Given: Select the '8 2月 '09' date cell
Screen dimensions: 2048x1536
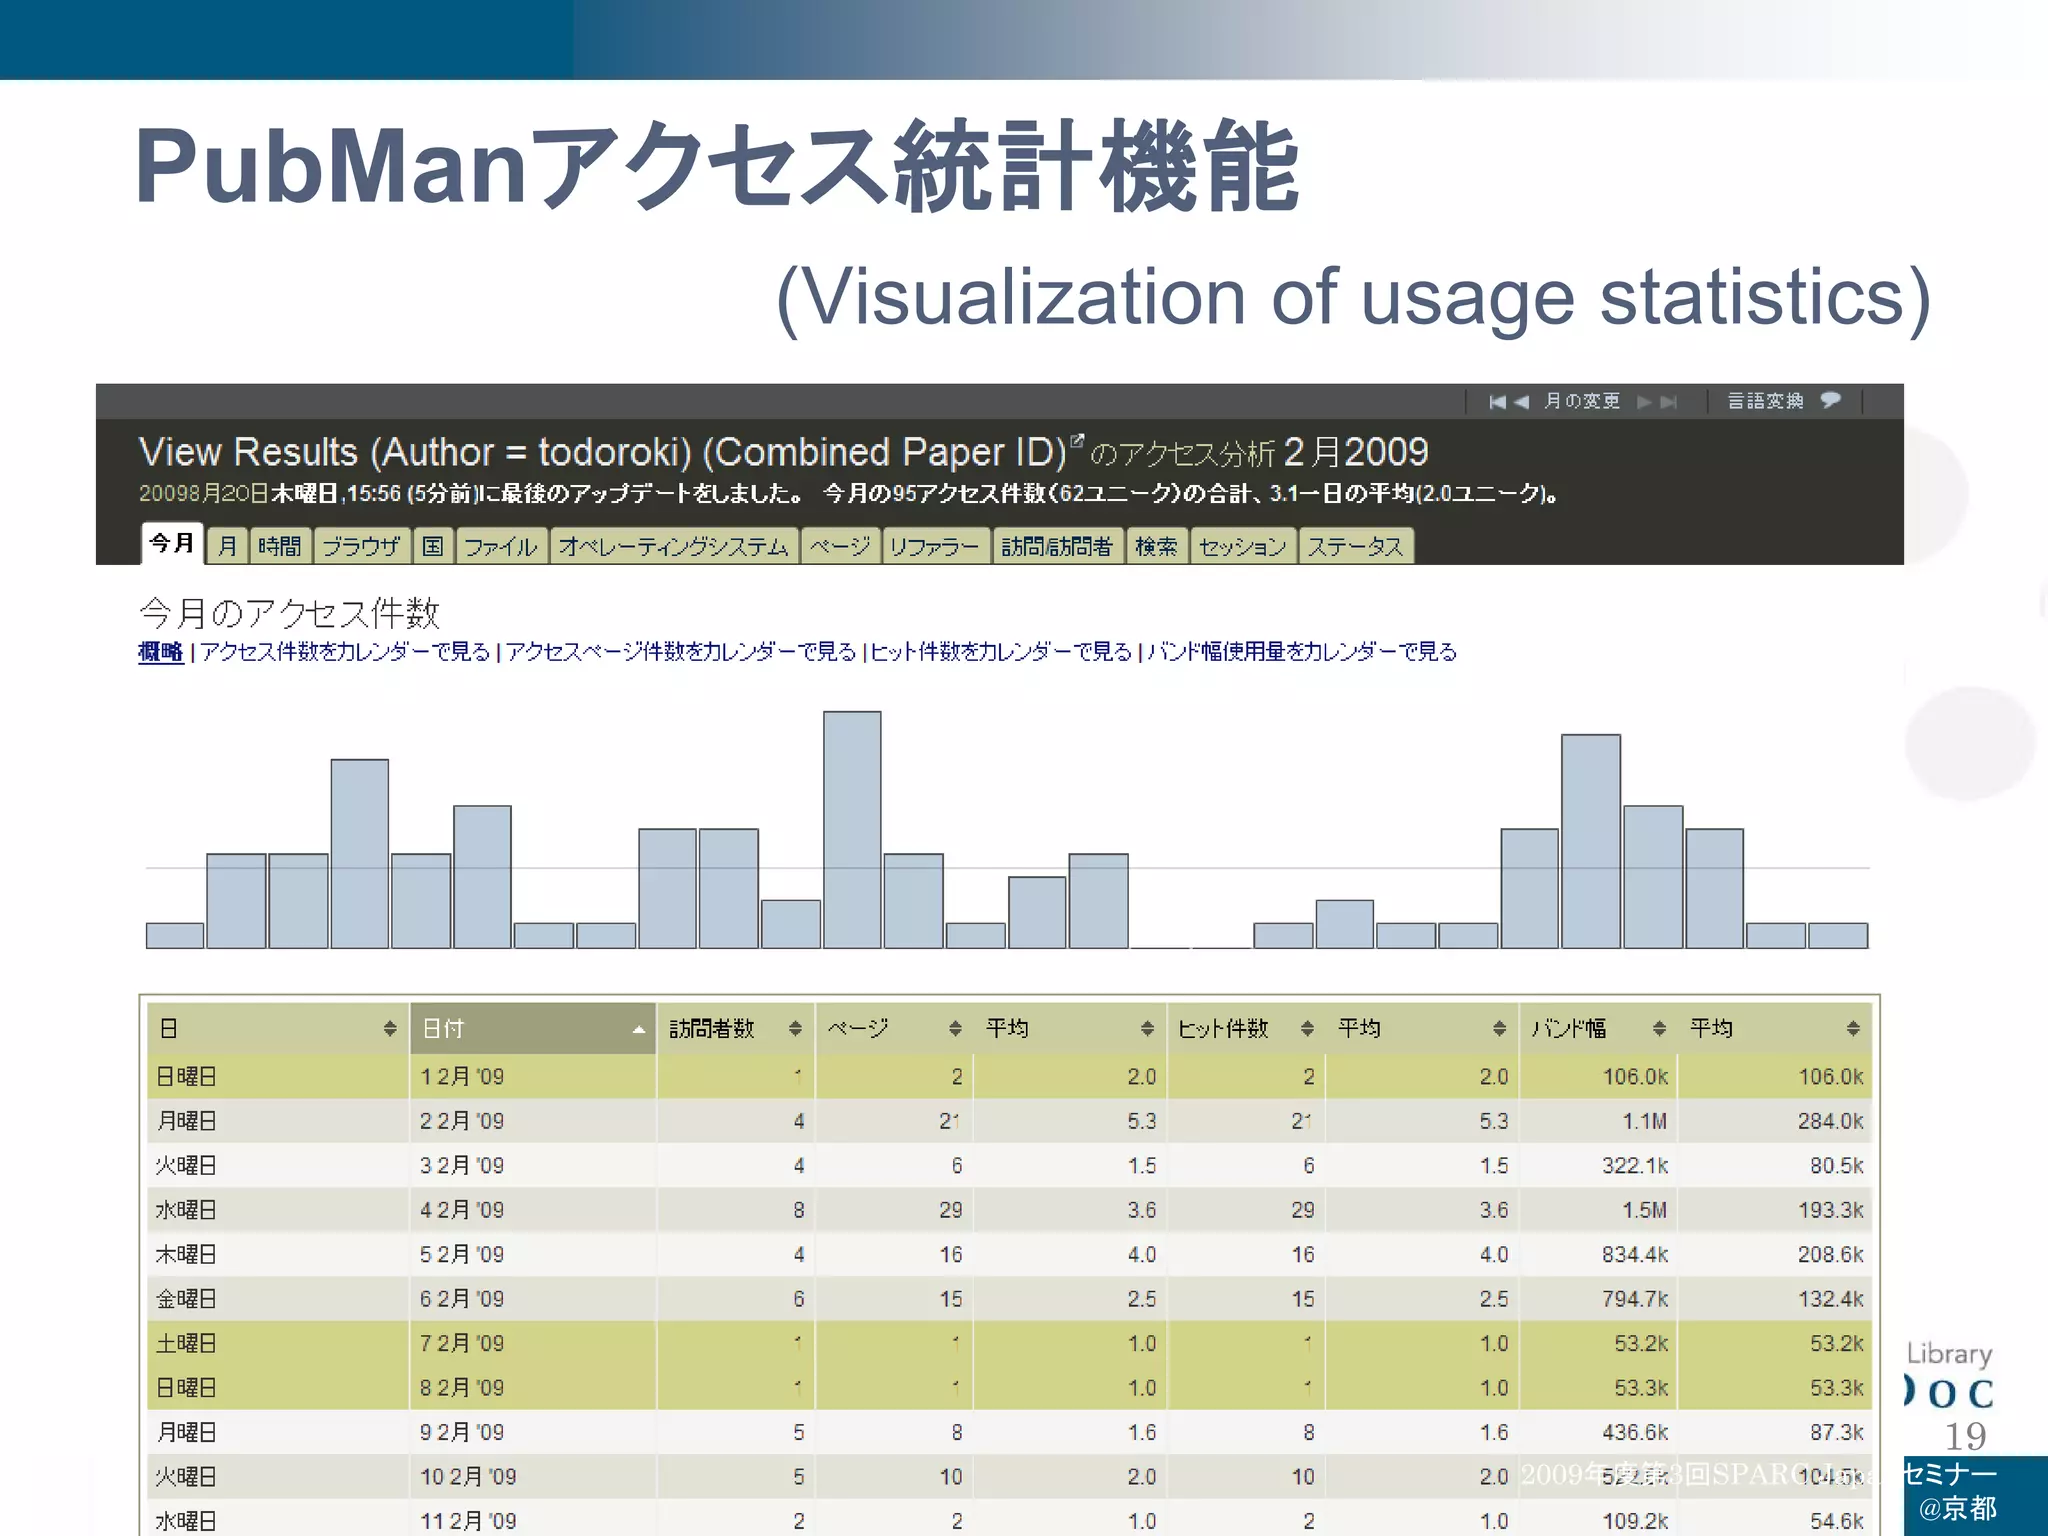Looking at the screenshot, I should pos(533,1388).
